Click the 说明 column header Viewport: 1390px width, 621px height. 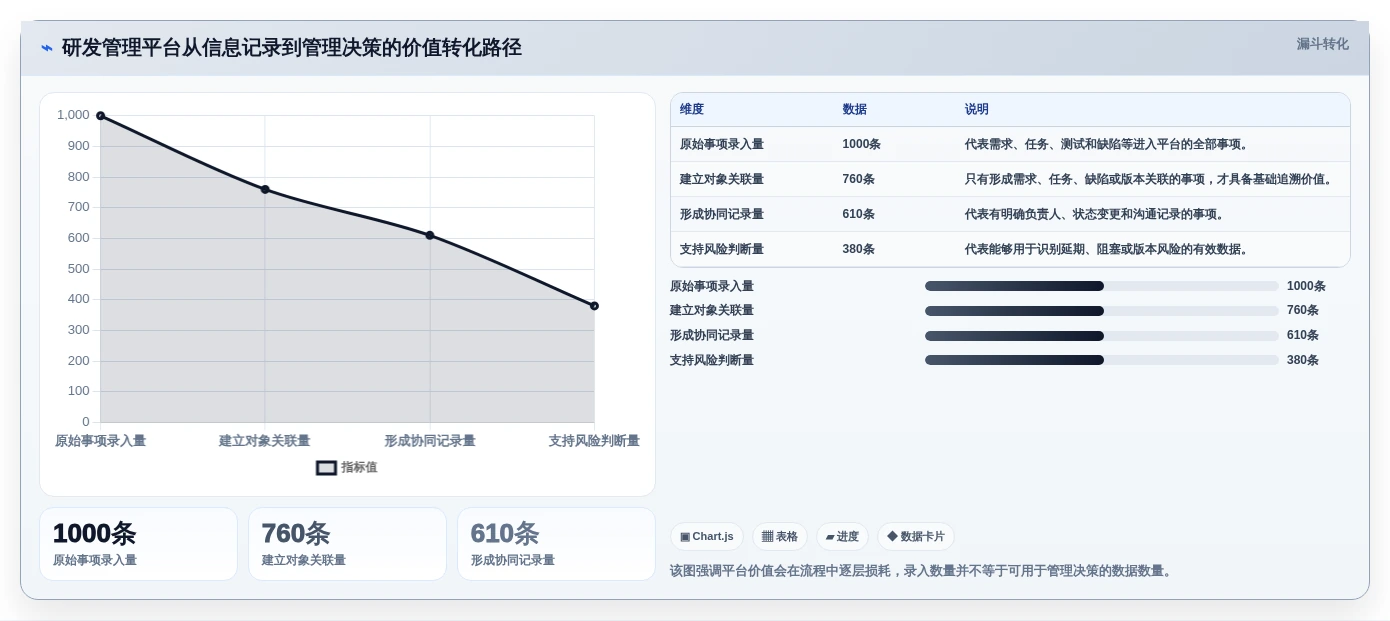tap(977, 110)
